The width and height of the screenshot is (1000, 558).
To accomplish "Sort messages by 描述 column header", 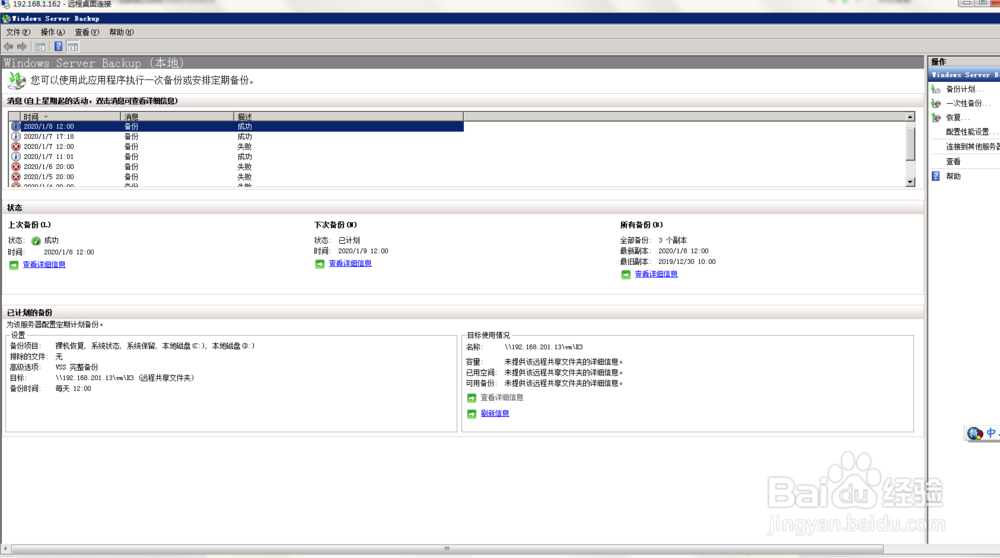I will [x=348, y=117].
